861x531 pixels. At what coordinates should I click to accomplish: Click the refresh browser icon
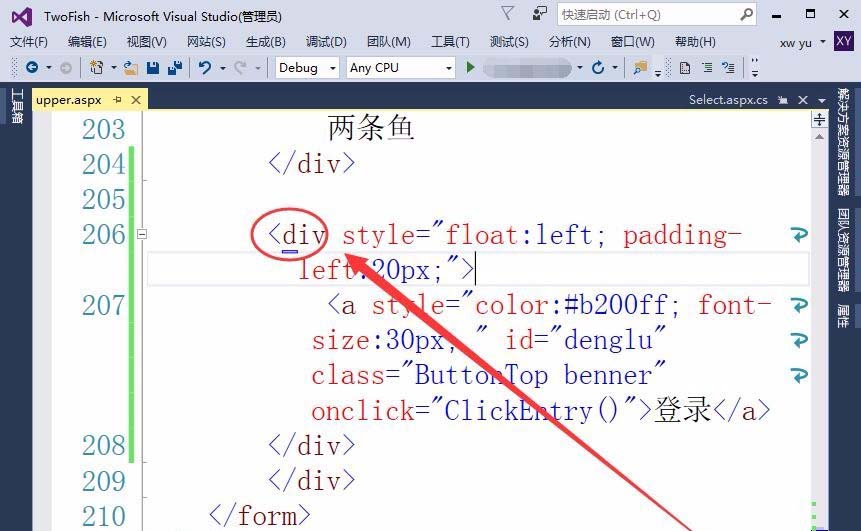(x=598, y=68)
